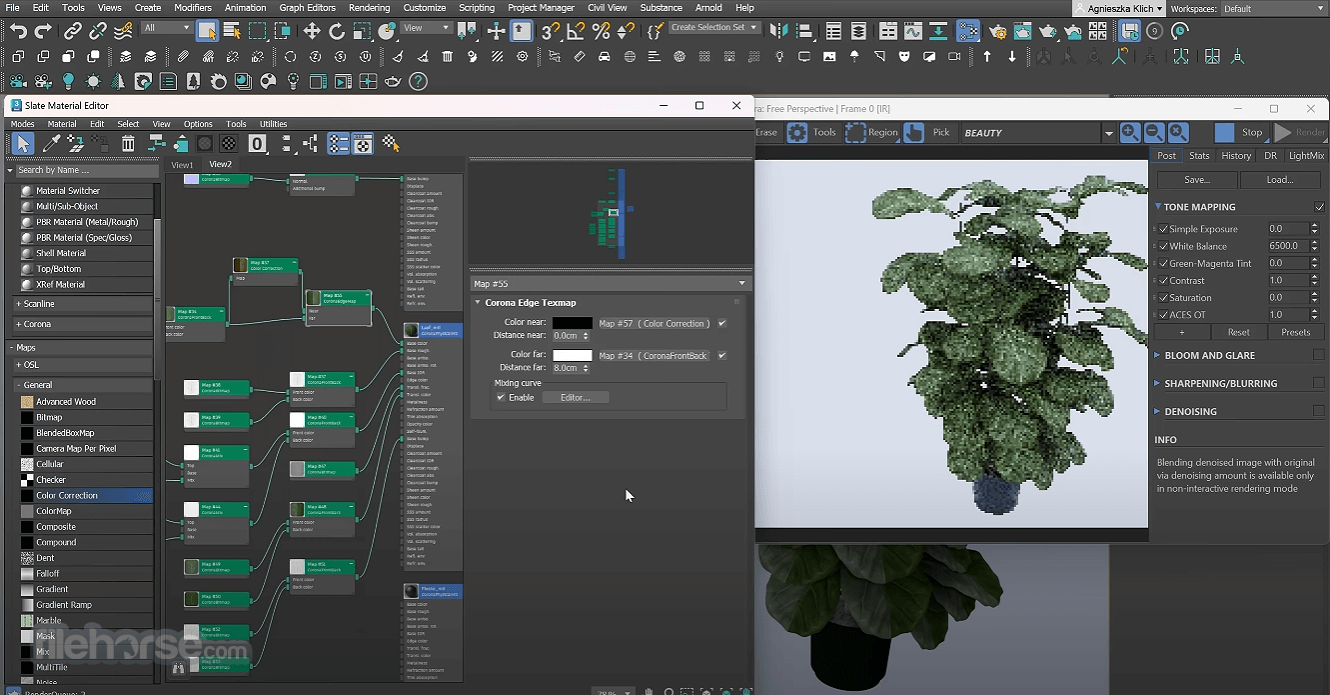Image resolution: width=1330 pixels, height=695 pixels.
Task: Toggle the White Balance checkbox
Action: pos(1163,246)
